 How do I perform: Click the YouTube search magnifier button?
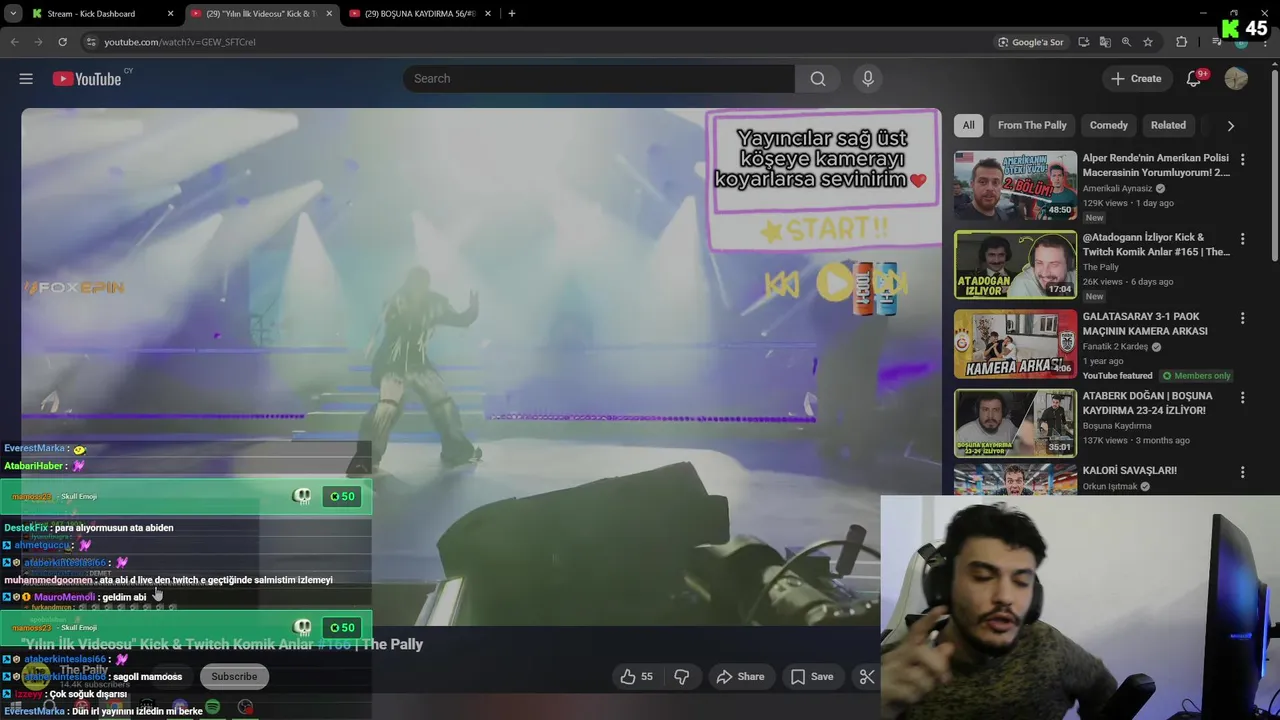(818, 79)
